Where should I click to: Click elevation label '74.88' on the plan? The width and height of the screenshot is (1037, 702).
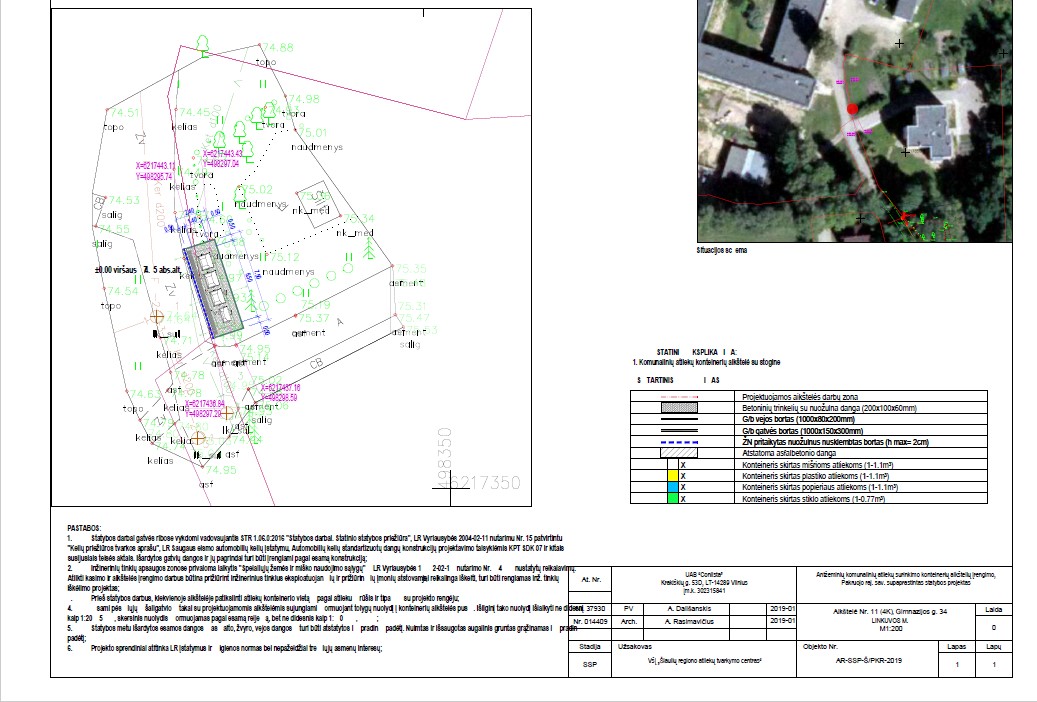[278, 48]
